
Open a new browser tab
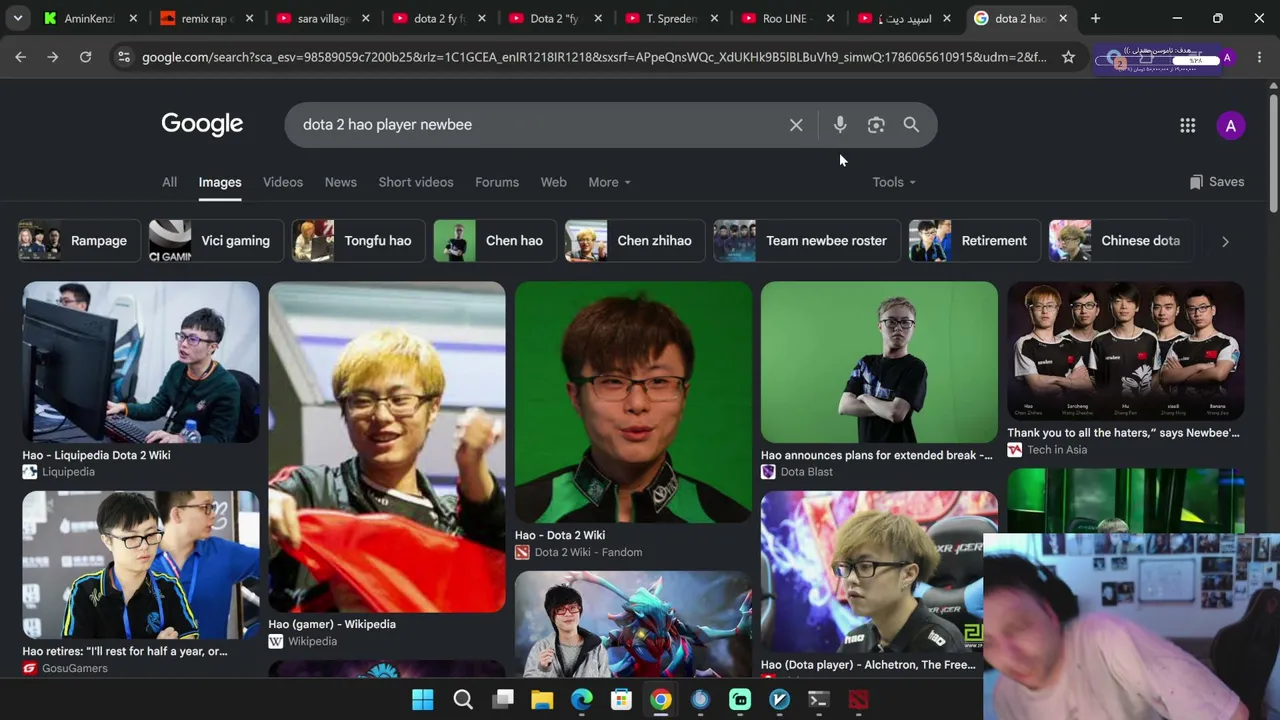1095,18
